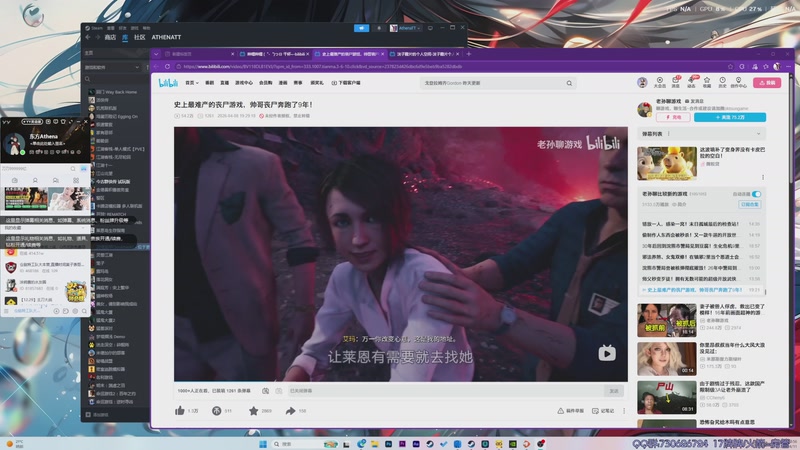Open the 老孙聊游戏 uploader avatar
Screen dimensions: 800x450
645,109
